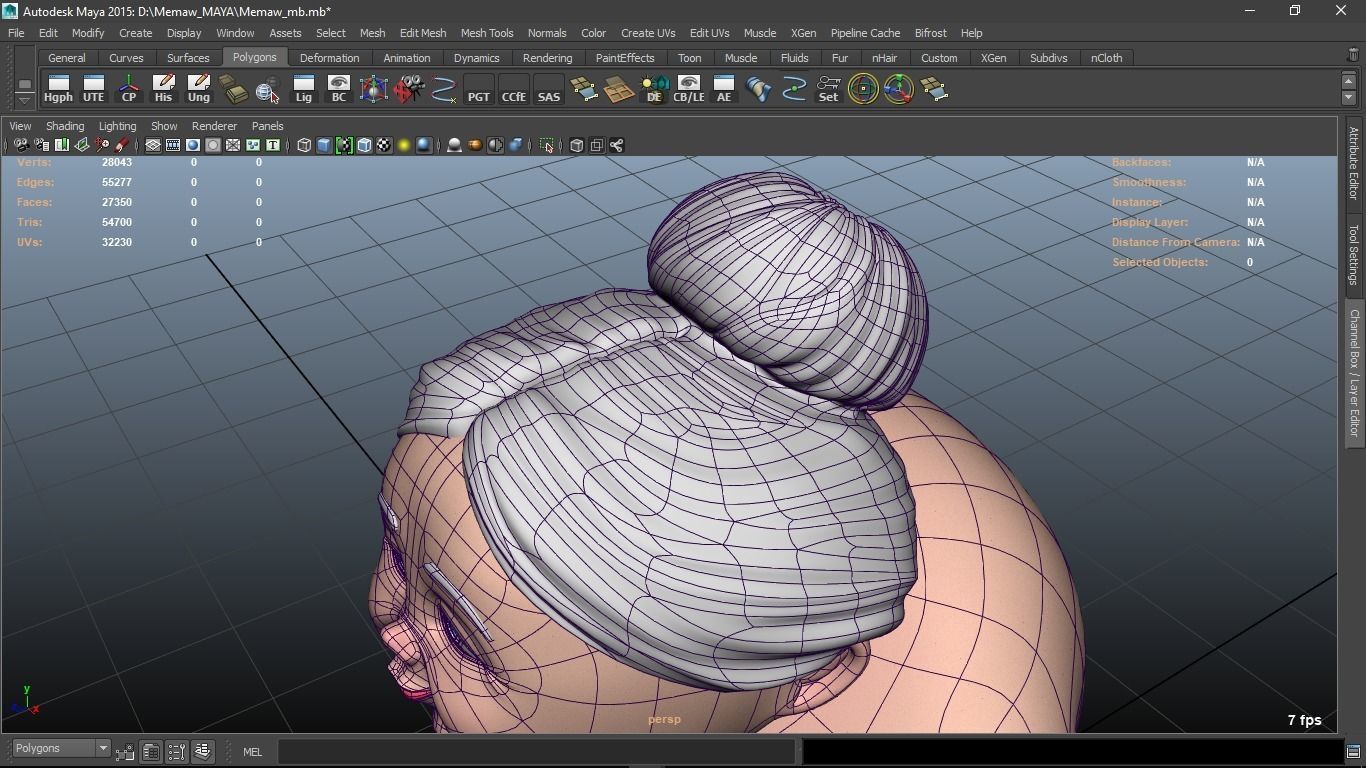Toggle use all lights yellow bulb icon
1366x768 pixels.
tap(404, 146)
